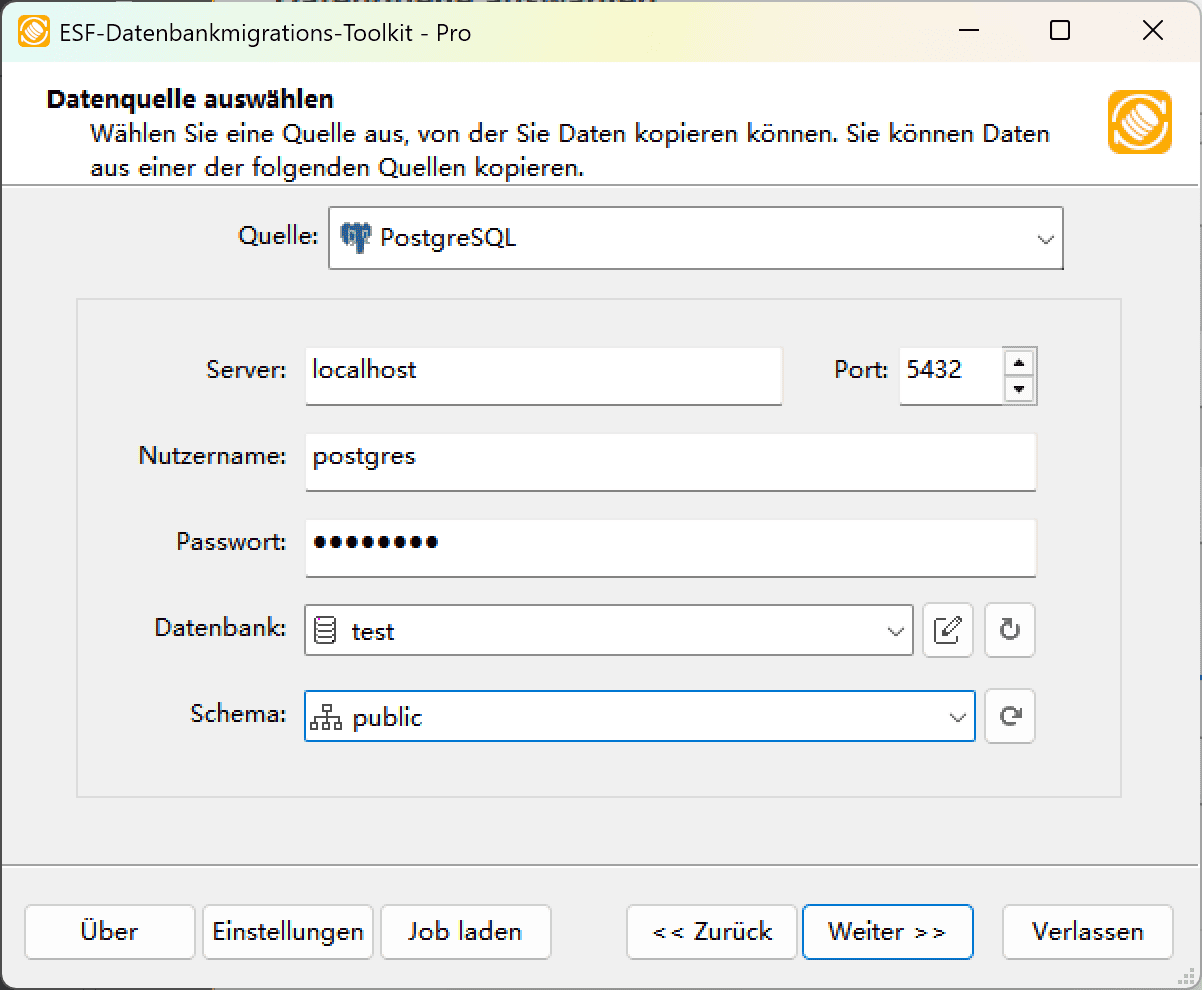Screen dimensions: 1202x990
Task: Open the Schema dropdown list
Action: pyautogui.click(x=956, y=716)
